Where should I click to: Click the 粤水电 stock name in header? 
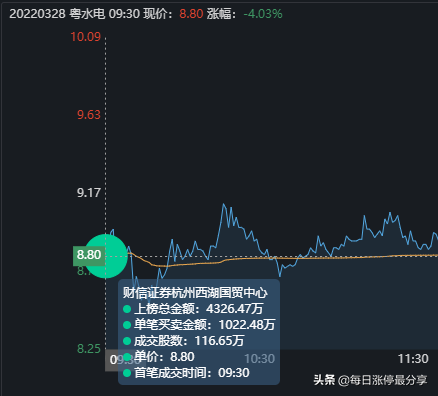(87, 14)
